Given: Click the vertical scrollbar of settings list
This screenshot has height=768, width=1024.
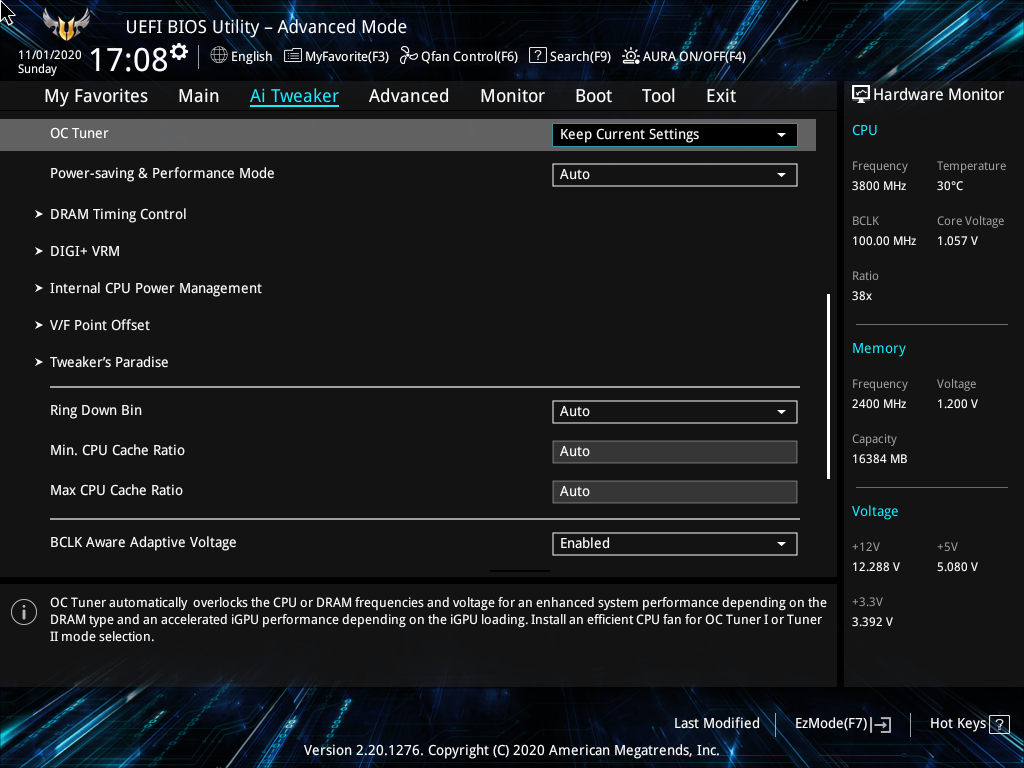Looking at the screenshot, I should [x=828, y=387].
